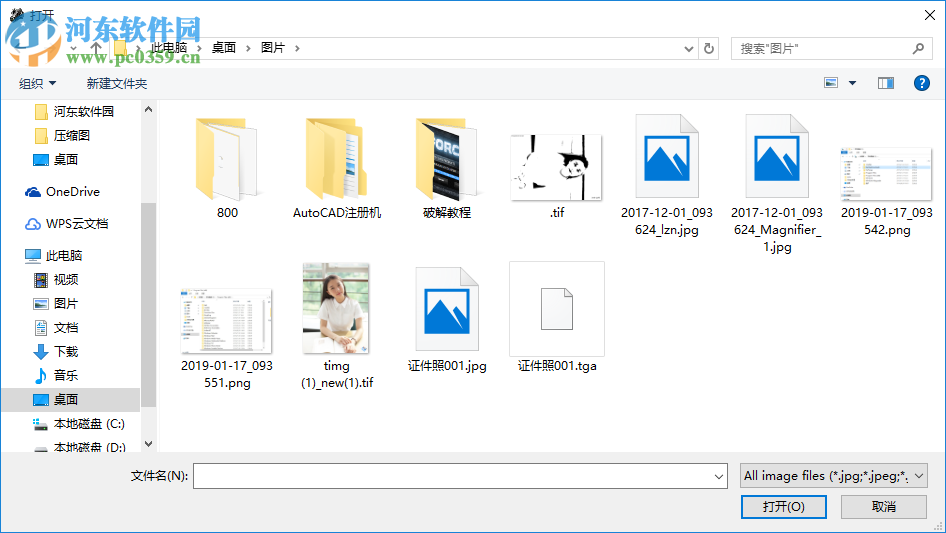946x533 pixels.
Task: Open the 组织 menu
Action: point(37,83)
